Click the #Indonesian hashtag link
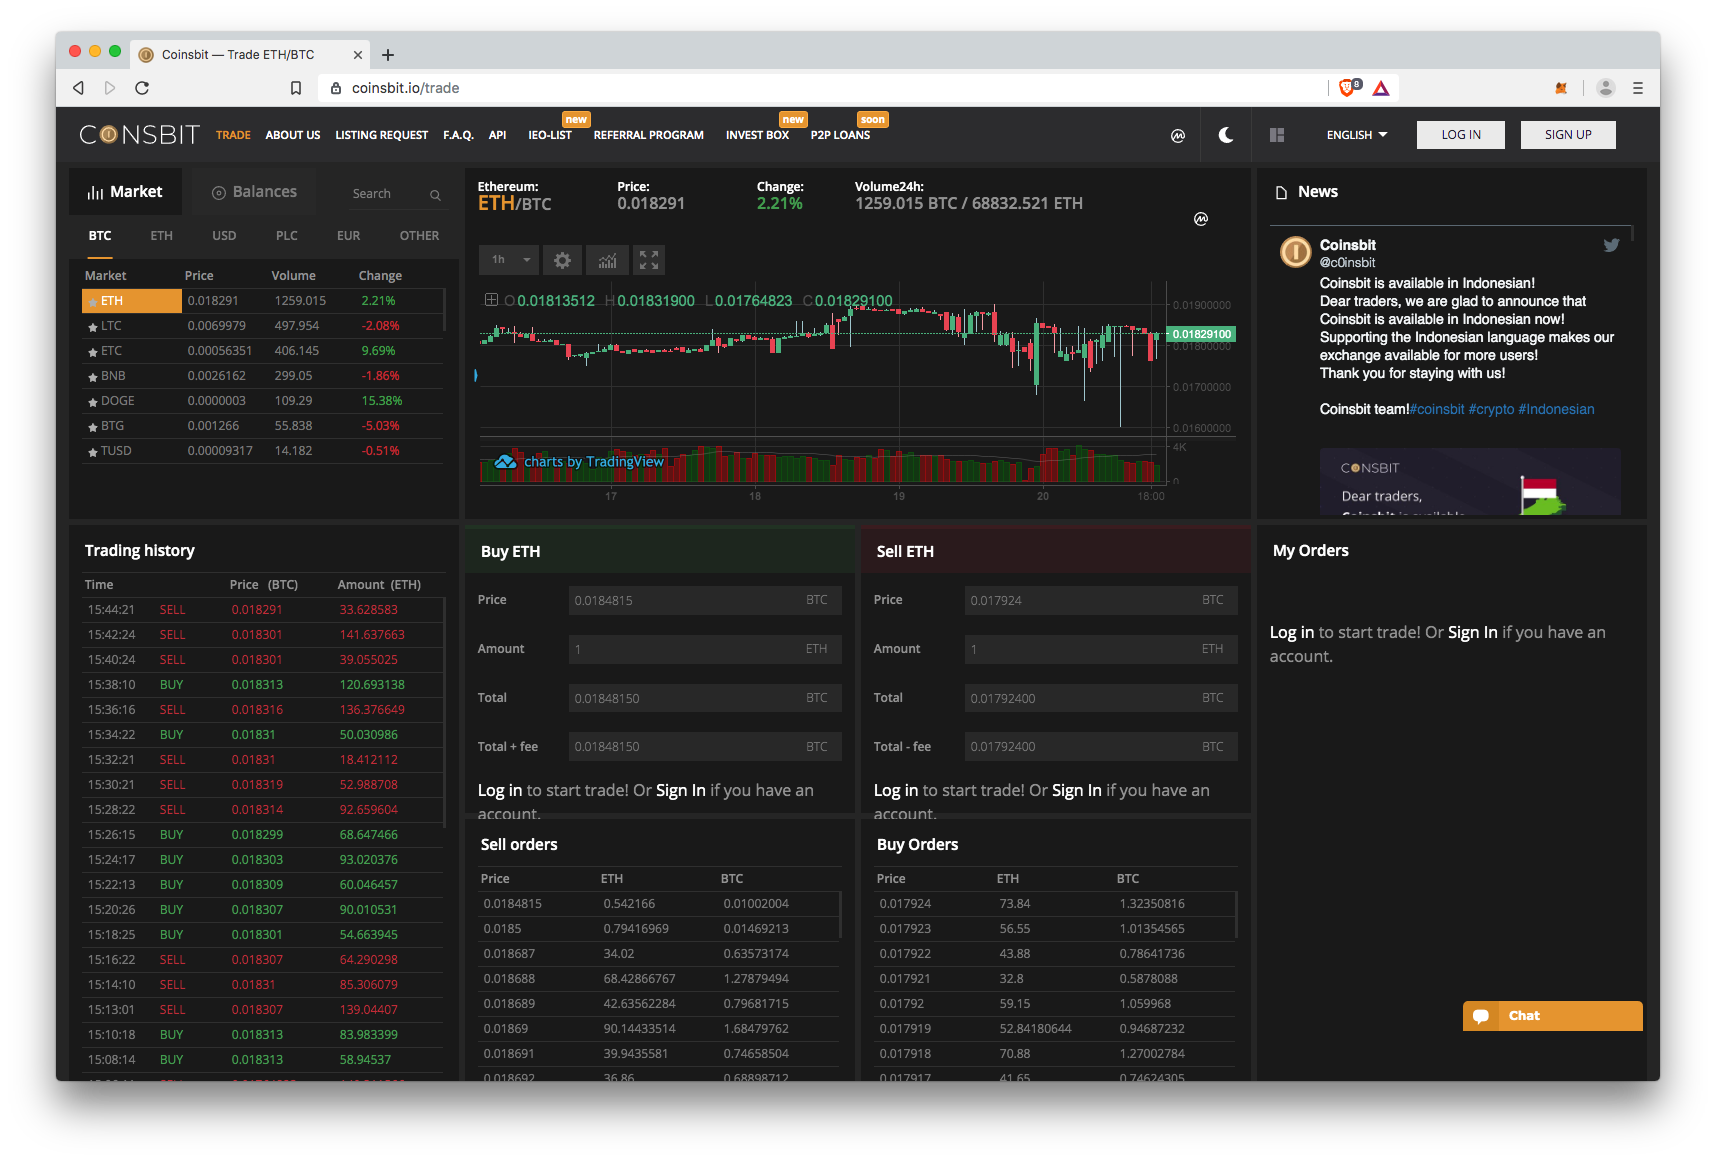 pyautogui.click(x=1556, y=409)
